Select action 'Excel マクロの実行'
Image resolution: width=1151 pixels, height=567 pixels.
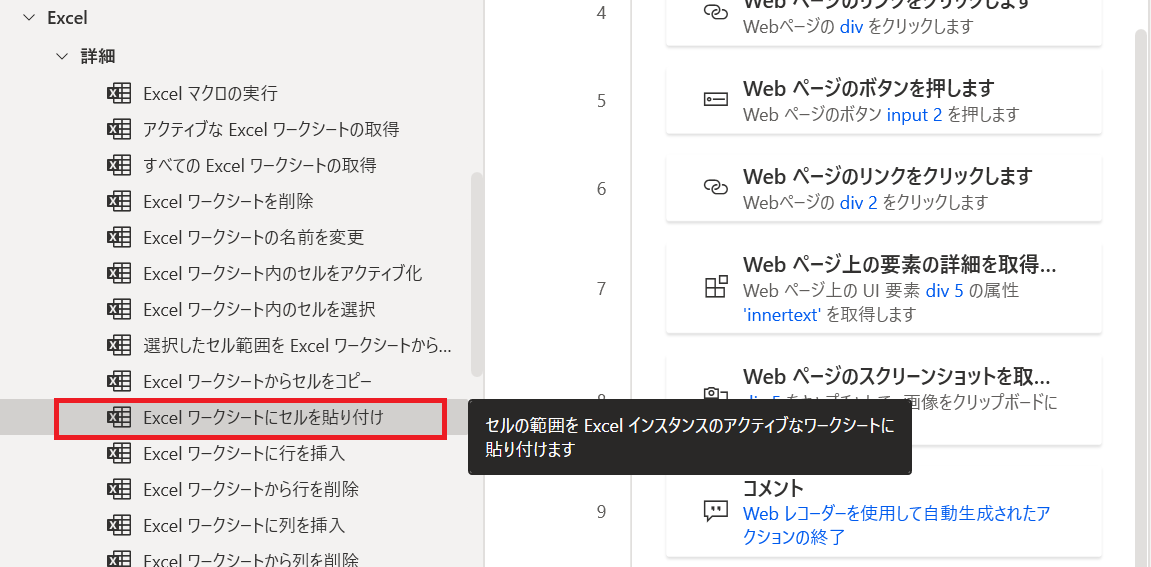(x=211, y=93)
